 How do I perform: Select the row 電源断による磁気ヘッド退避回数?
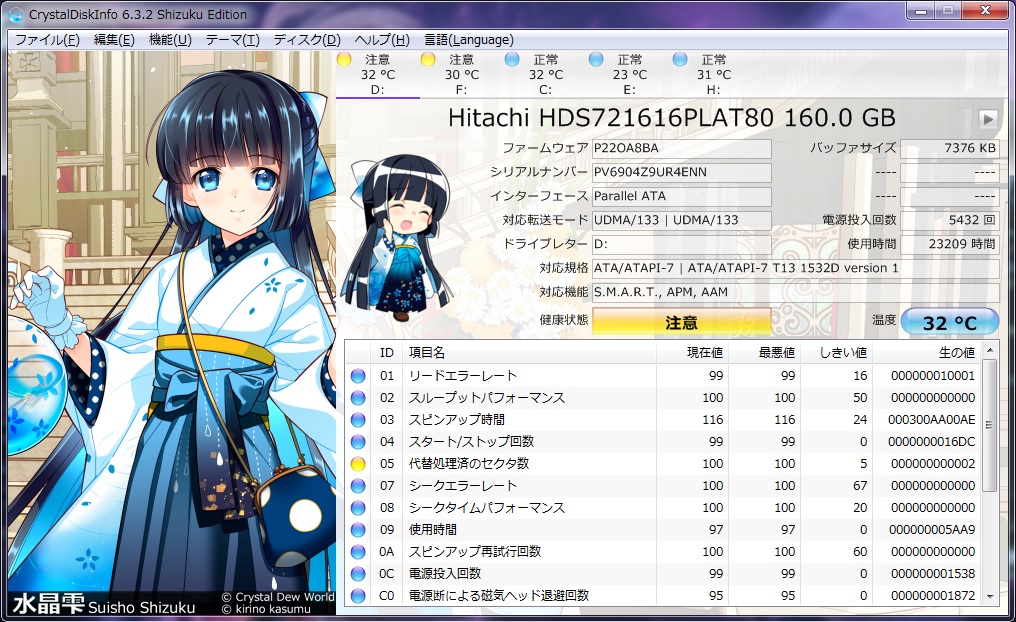point(664,596)
